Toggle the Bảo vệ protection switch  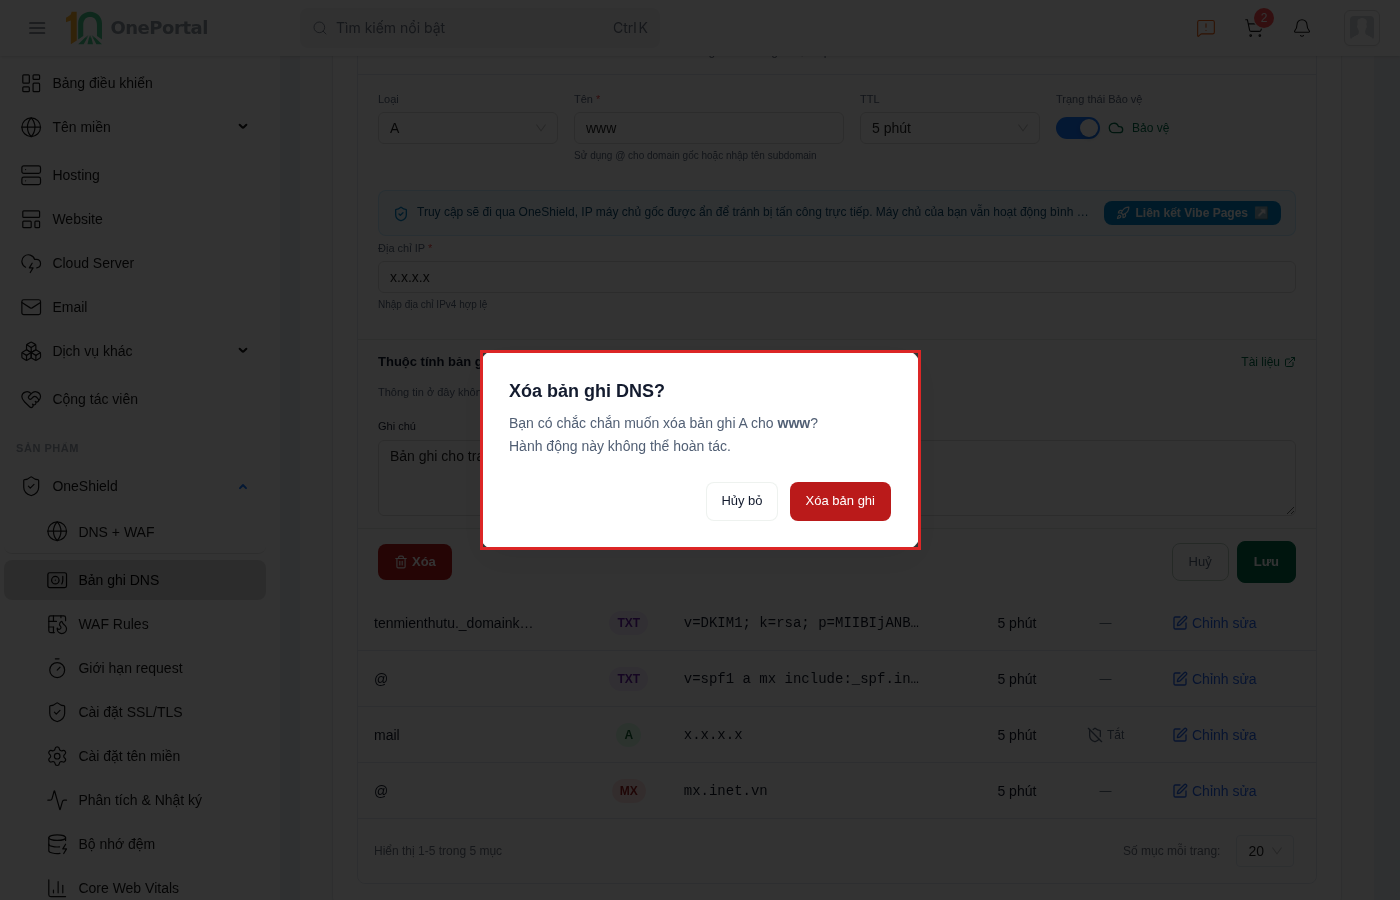(1078, 128)
